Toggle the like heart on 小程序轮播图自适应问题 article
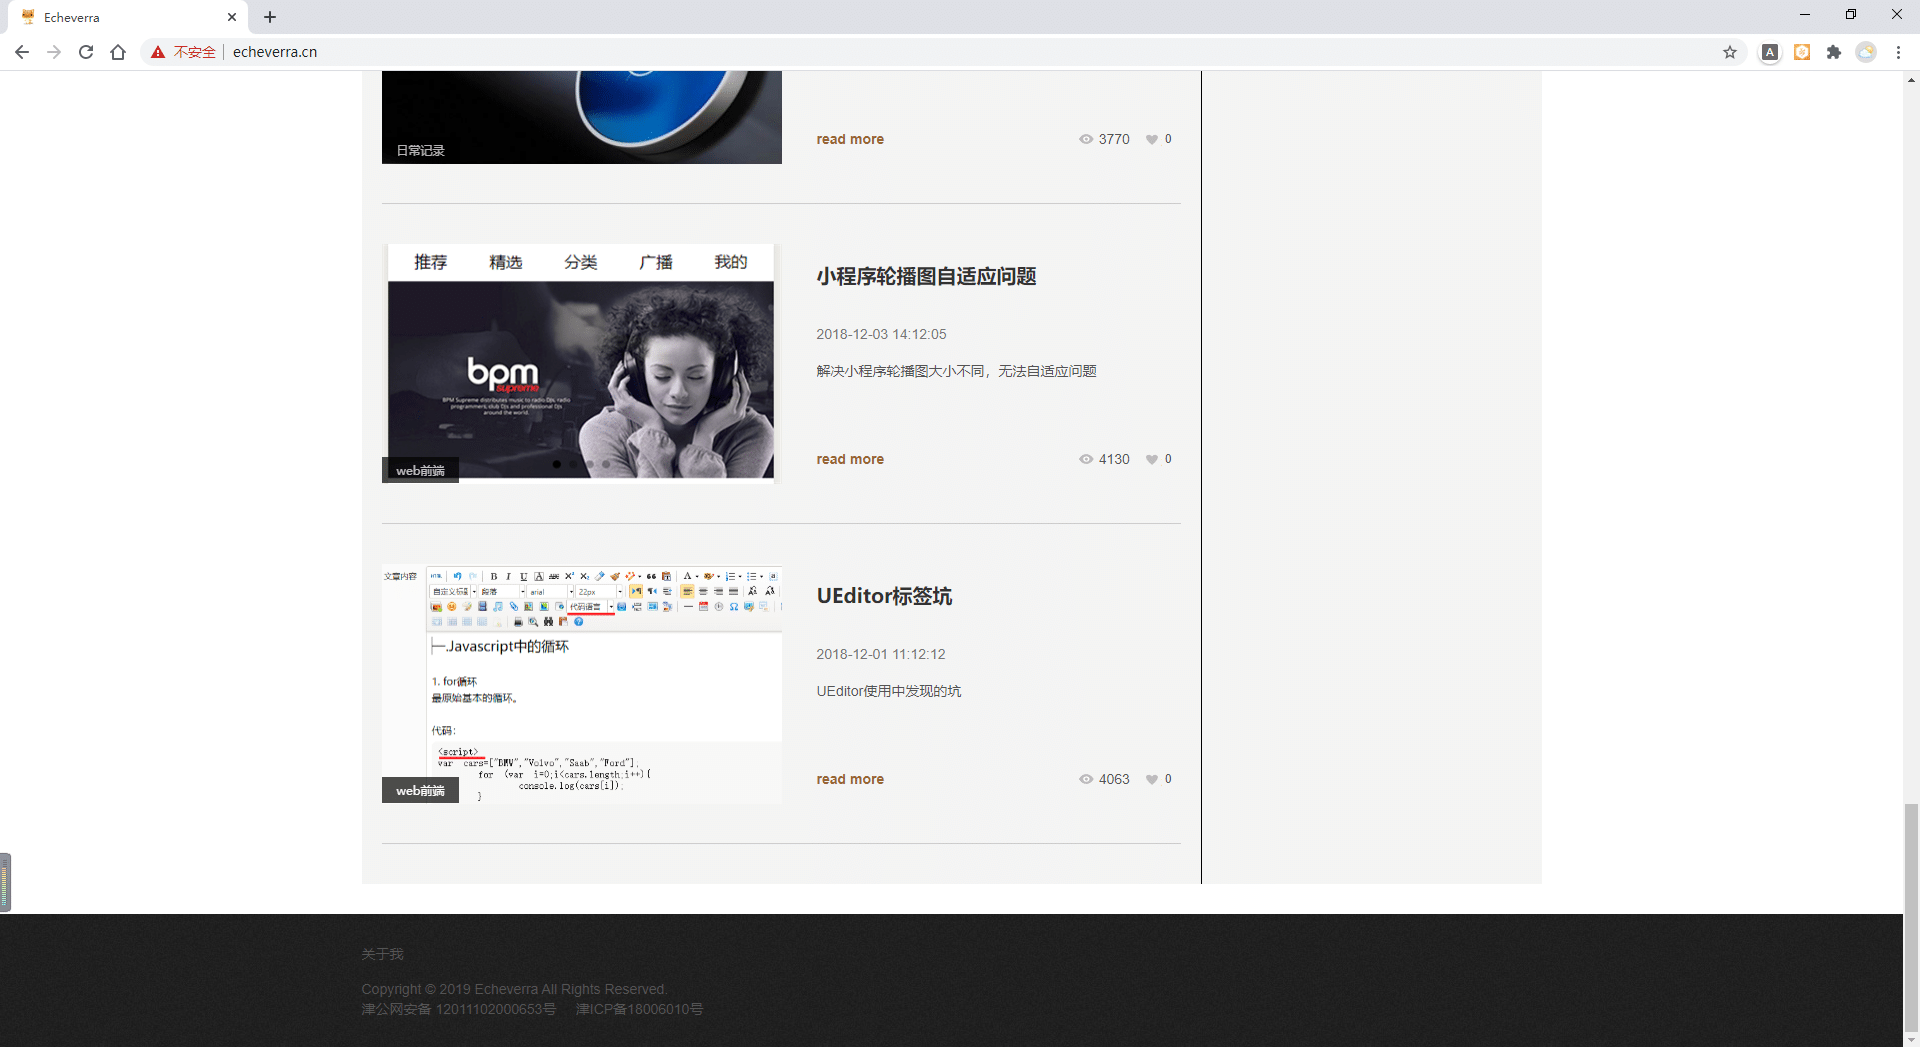 click(x=1153, y=459)
